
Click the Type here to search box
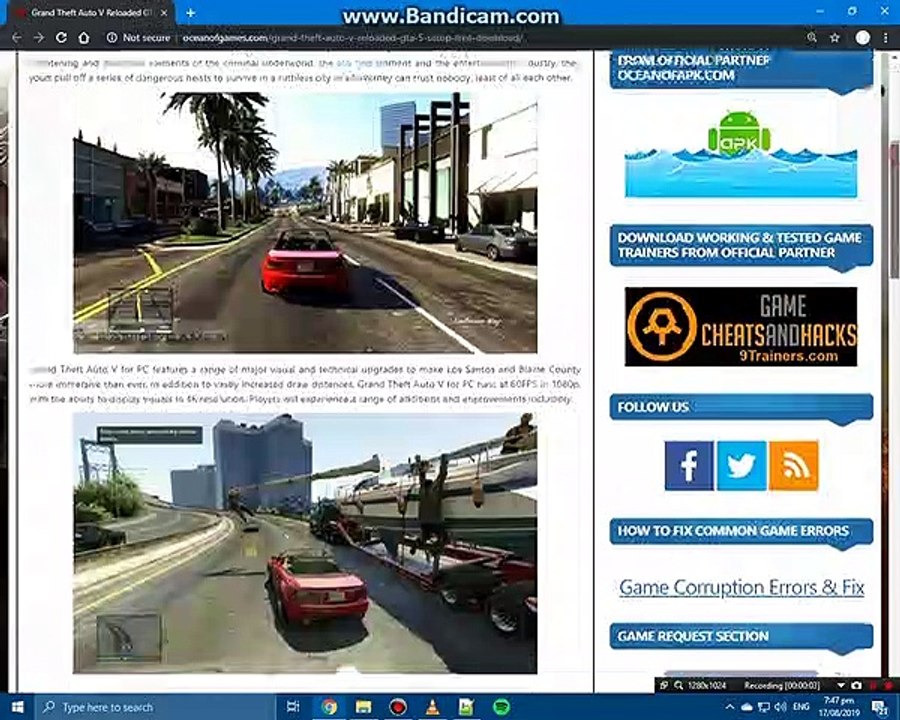(155, 707)
